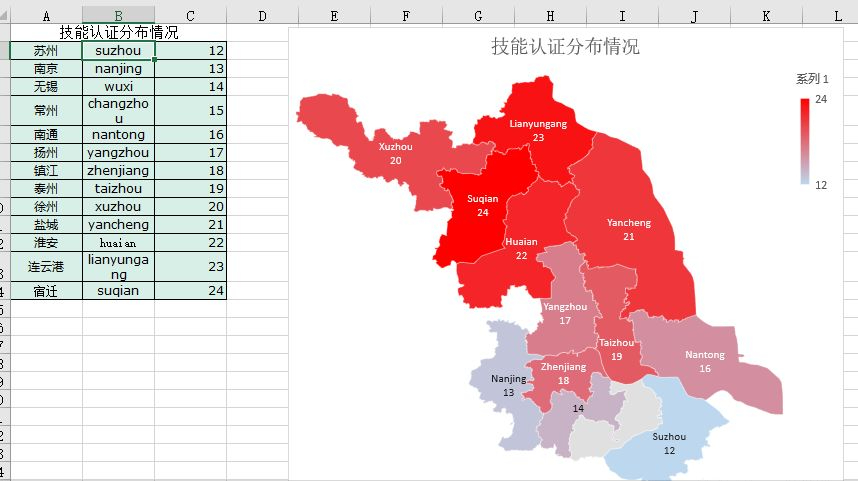Click the 泰州 cell

click(46, 189)
